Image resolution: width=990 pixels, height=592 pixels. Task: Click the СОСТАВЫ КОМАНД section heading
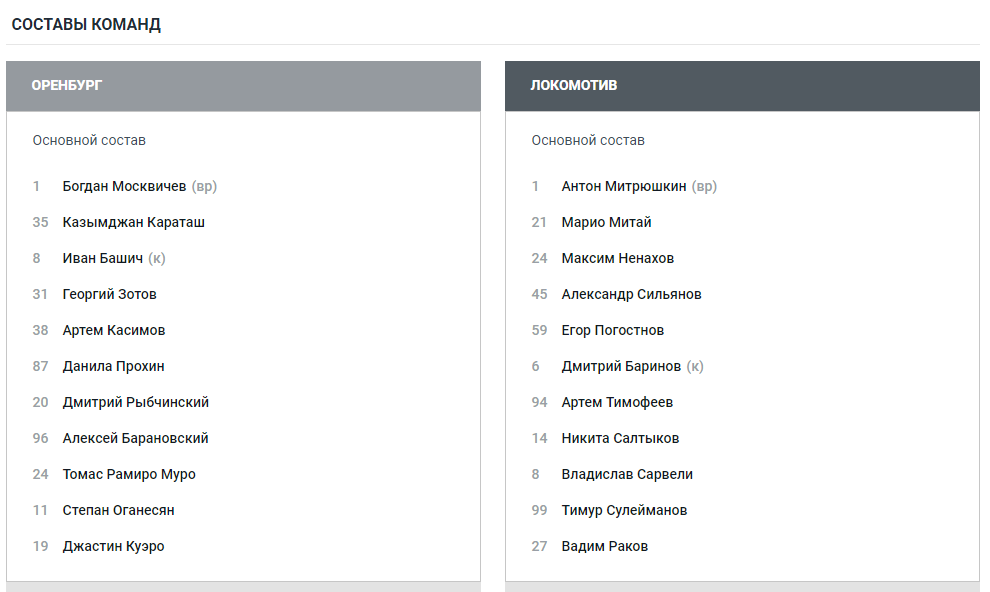coord(86,25)
